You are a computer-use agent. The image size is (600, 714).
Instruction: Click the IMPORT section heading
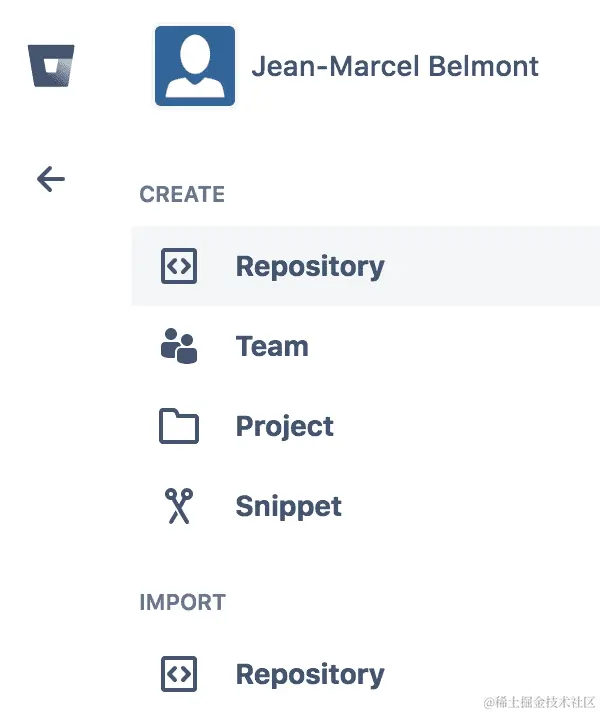[x=183, y=602]
